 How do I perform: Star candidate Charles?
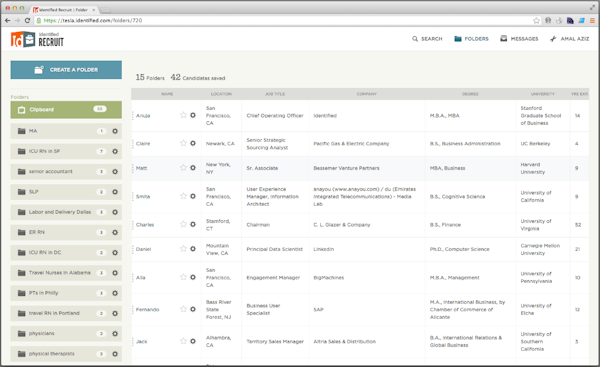point(183,224)
